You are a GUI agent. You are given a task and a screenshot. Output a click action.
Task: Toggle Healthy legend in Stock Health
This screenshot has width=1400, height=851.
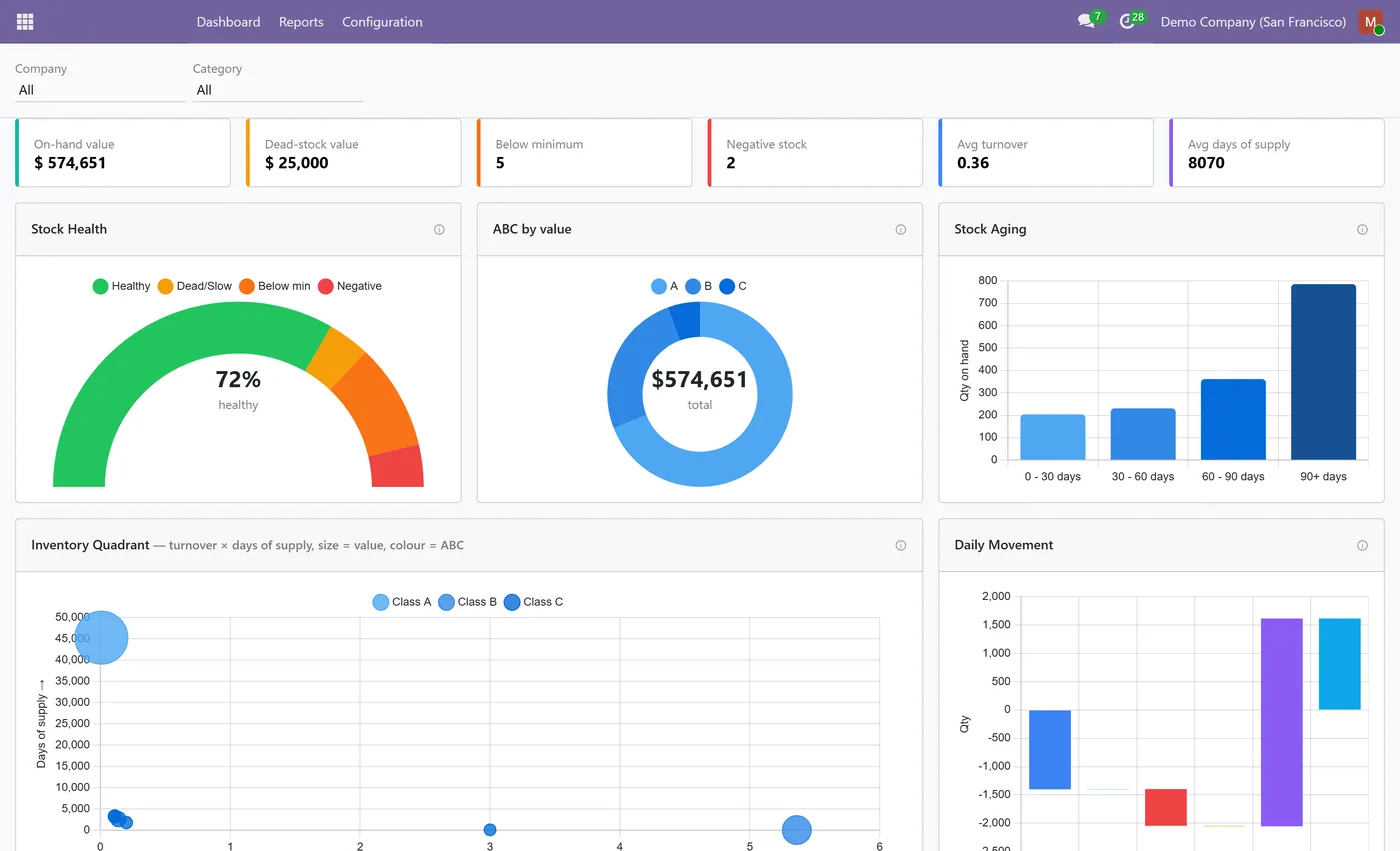121,286
